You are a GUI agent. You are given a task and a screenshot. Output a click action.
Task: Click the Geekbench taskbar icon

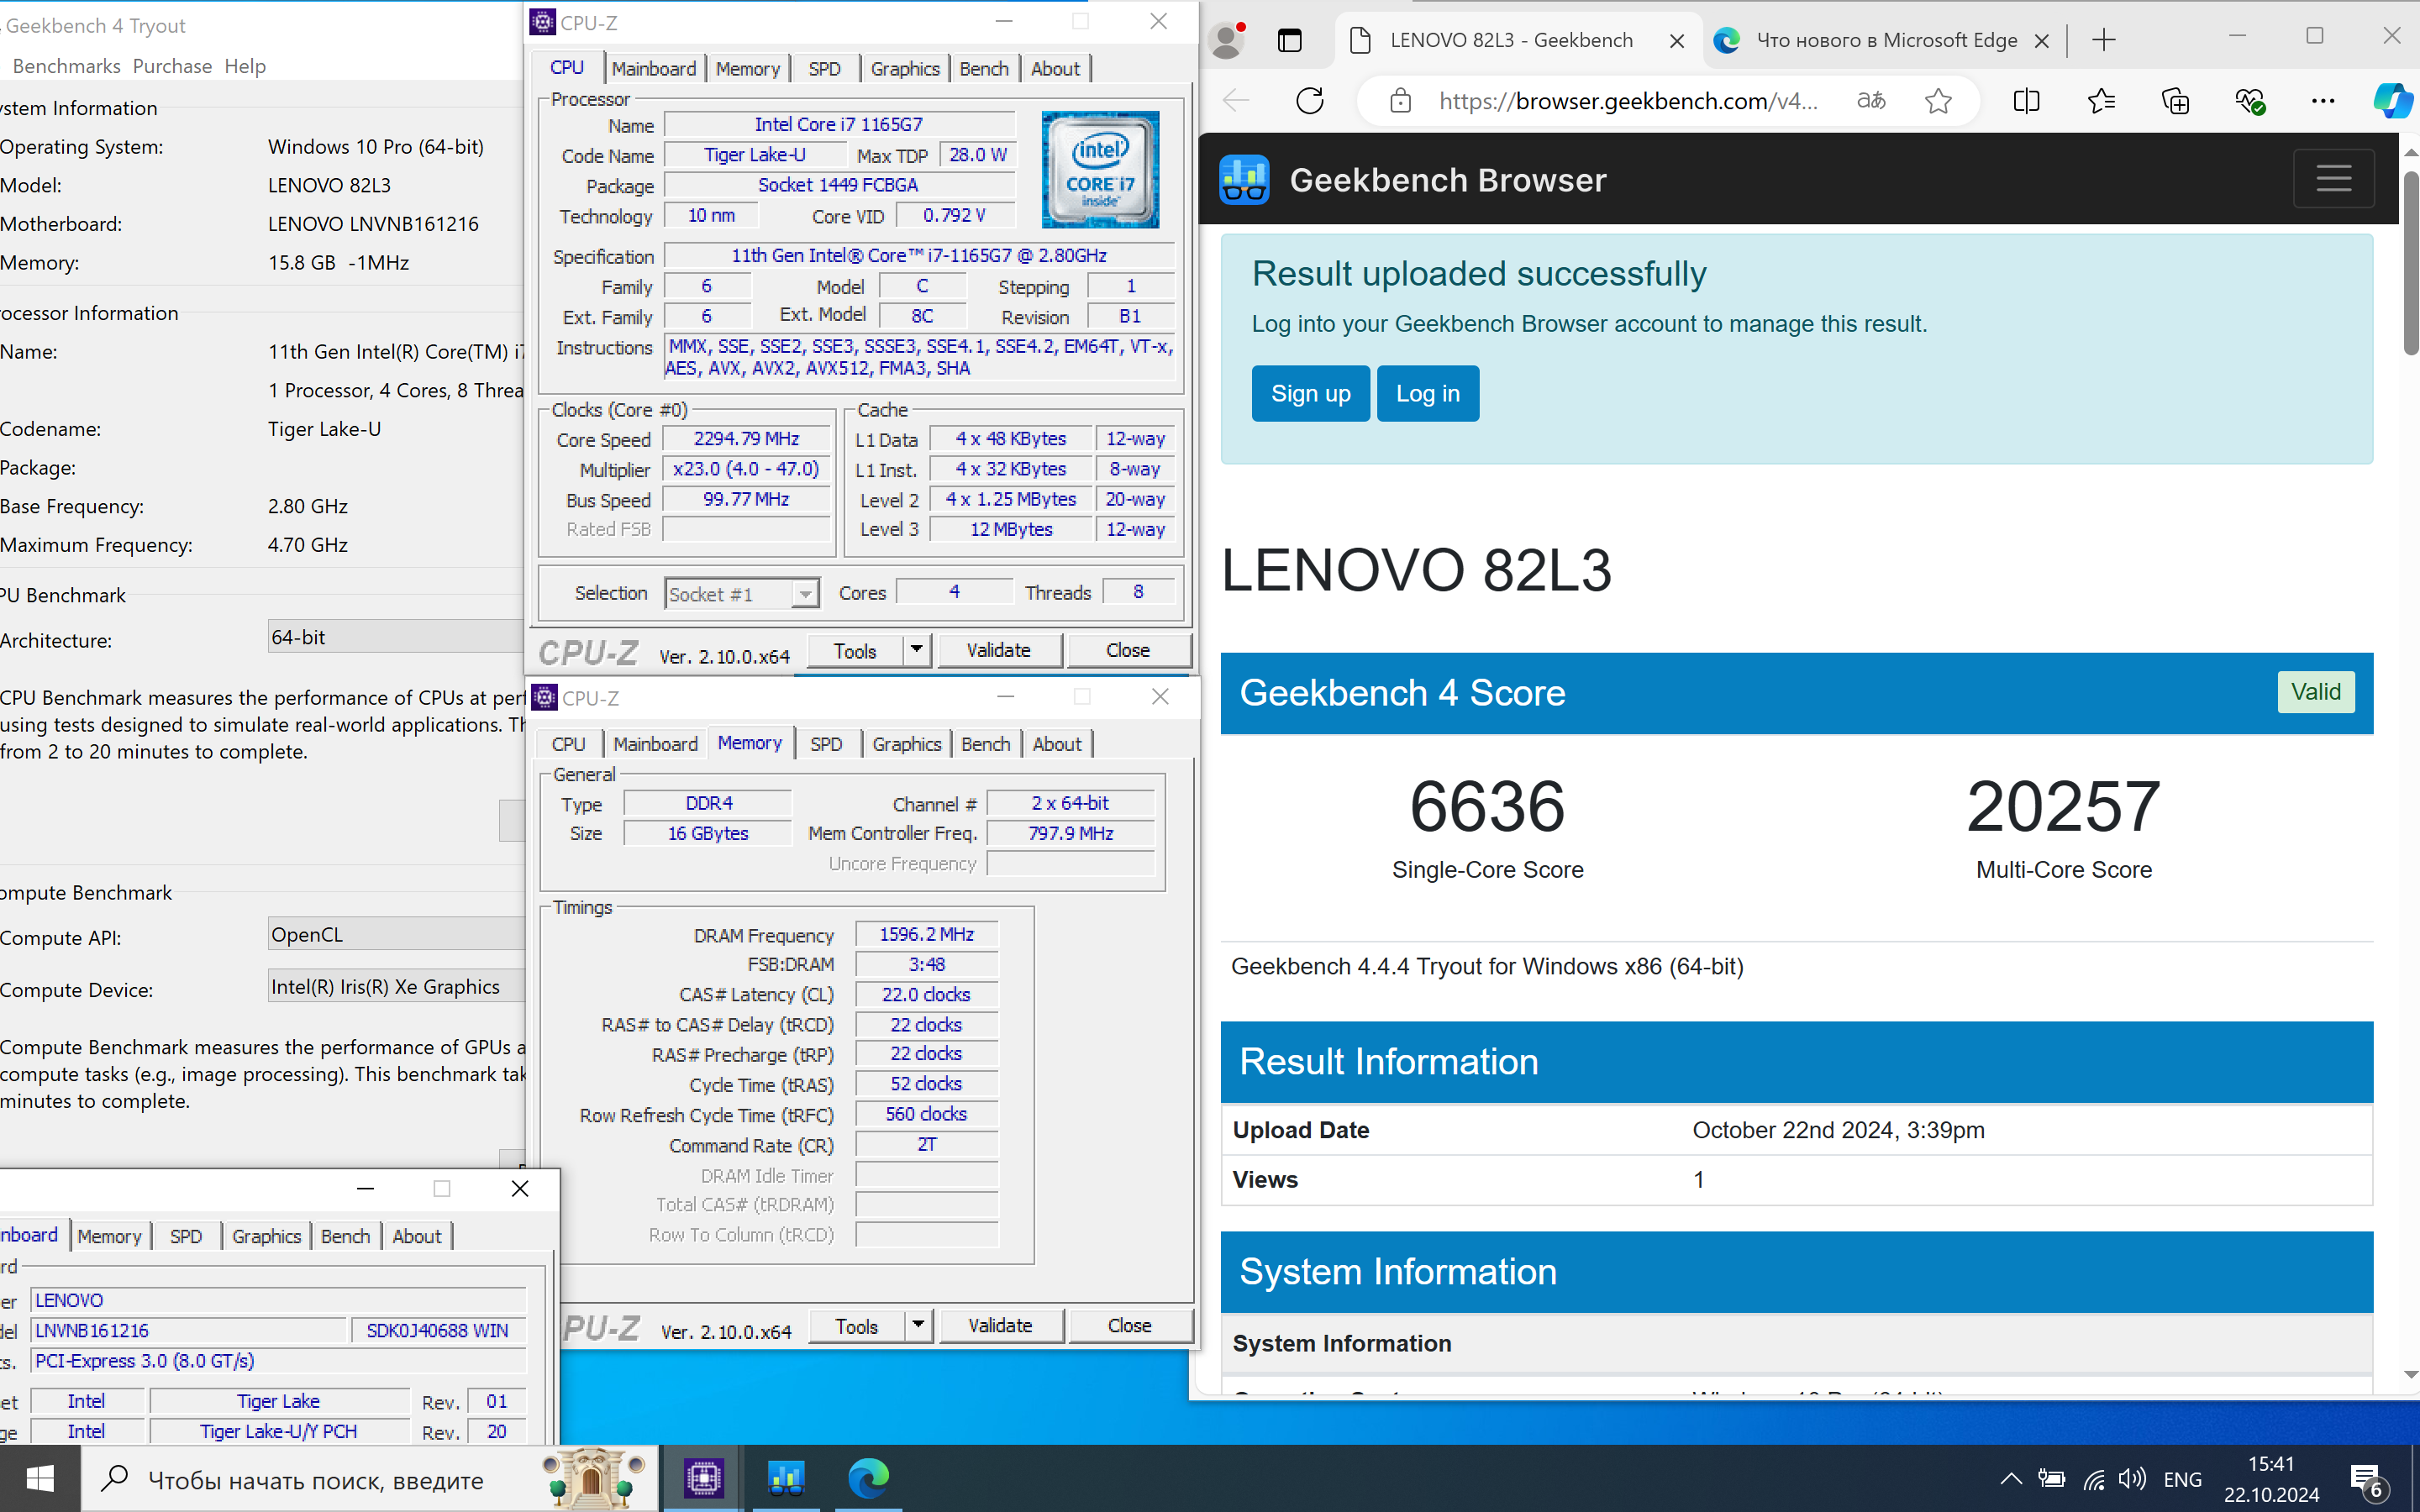(x=785, y=1478)
